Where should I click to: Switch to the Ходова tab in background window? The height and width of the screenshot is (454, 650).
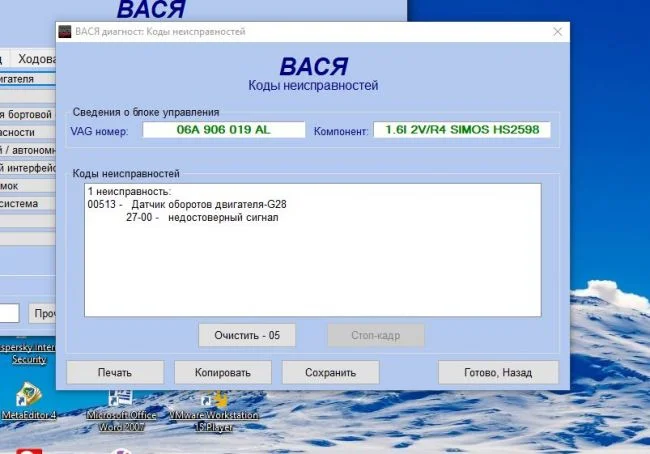click(36, 59)
